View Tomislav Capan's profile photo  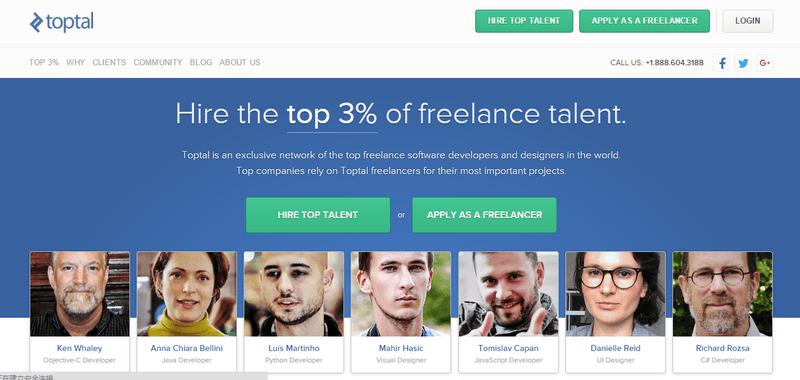(508, 294)
